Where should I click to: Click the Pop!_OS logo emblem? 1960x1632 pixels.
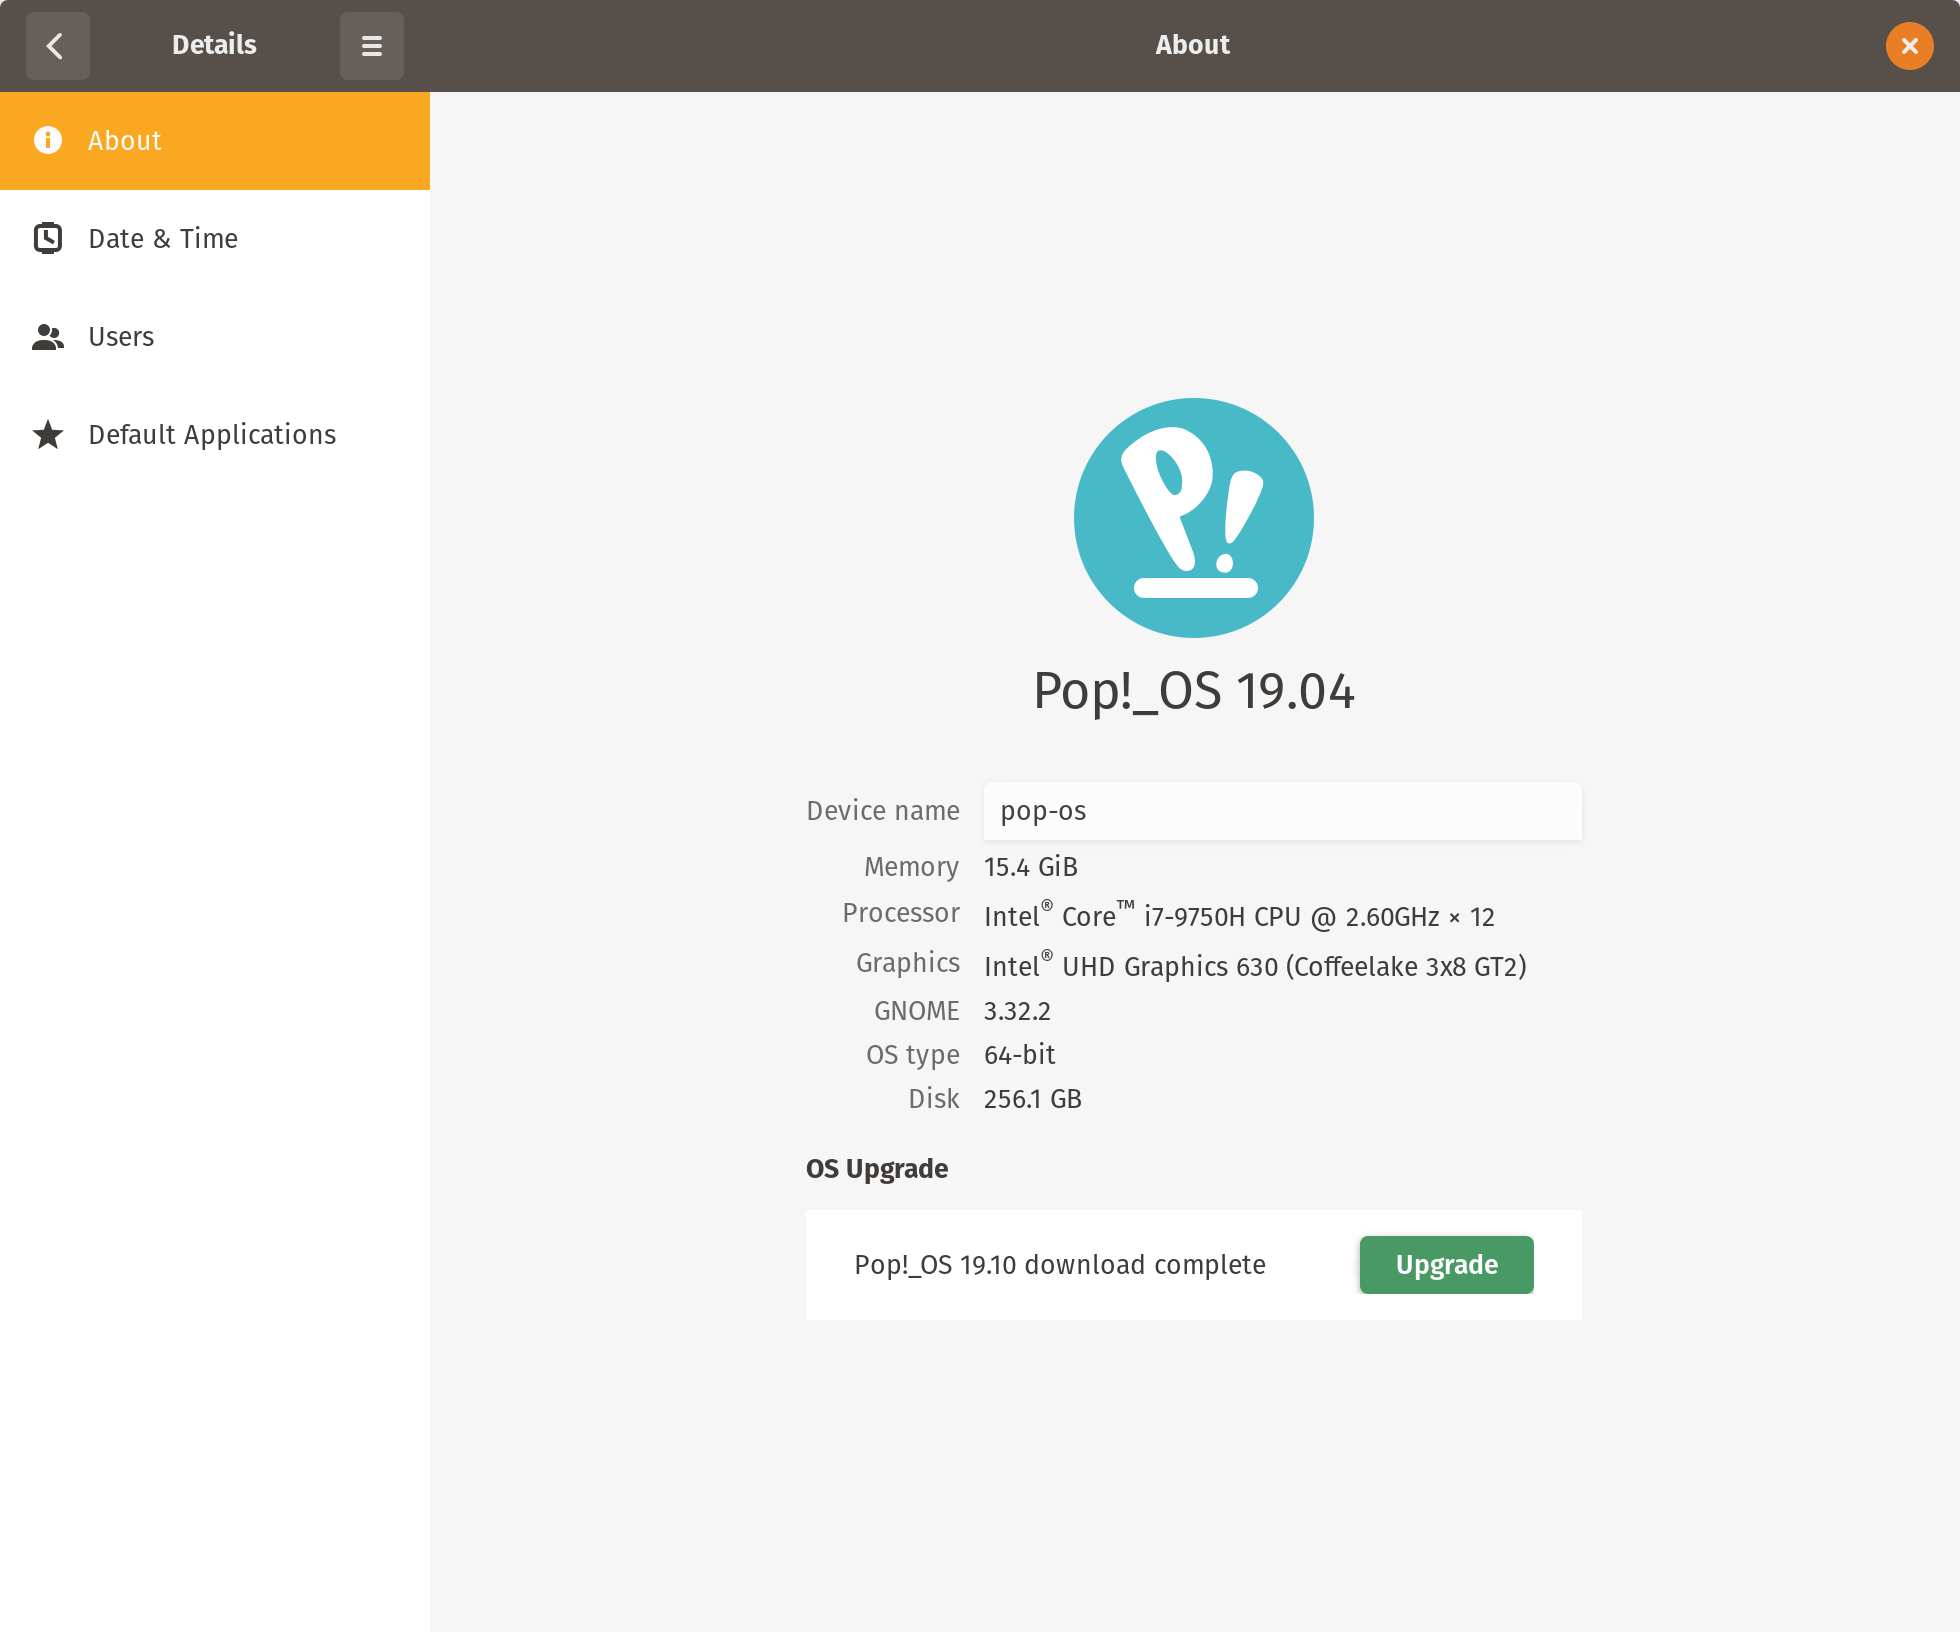[x=1192, y=517]
